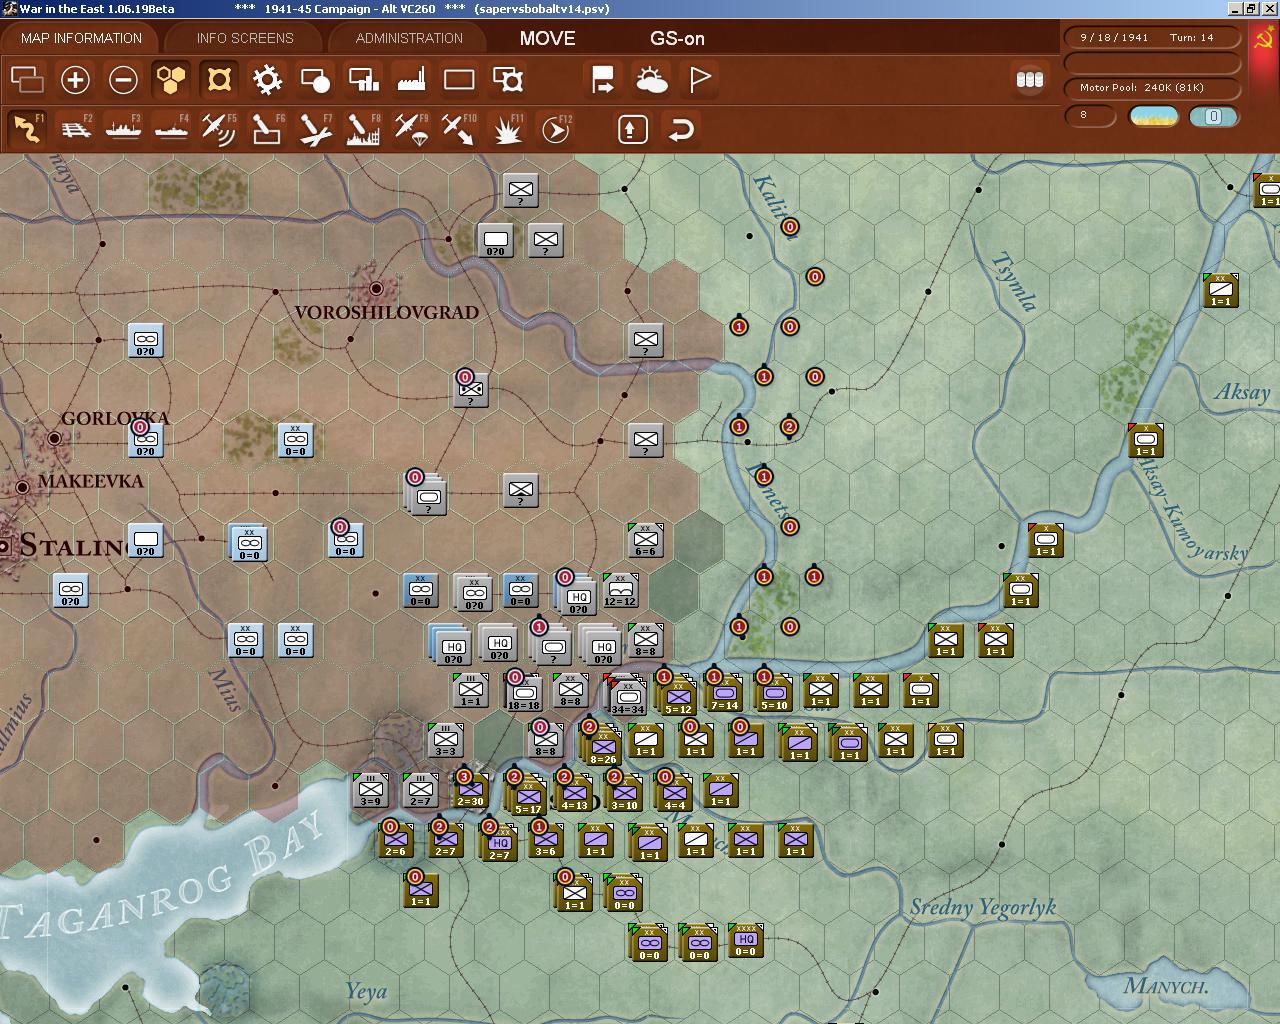Image resolution: width=1280 pixels, height=1024 pixels.
Task: Select the Soviet XXXX HQ 0=0 counter
Action: click(745, 940)
